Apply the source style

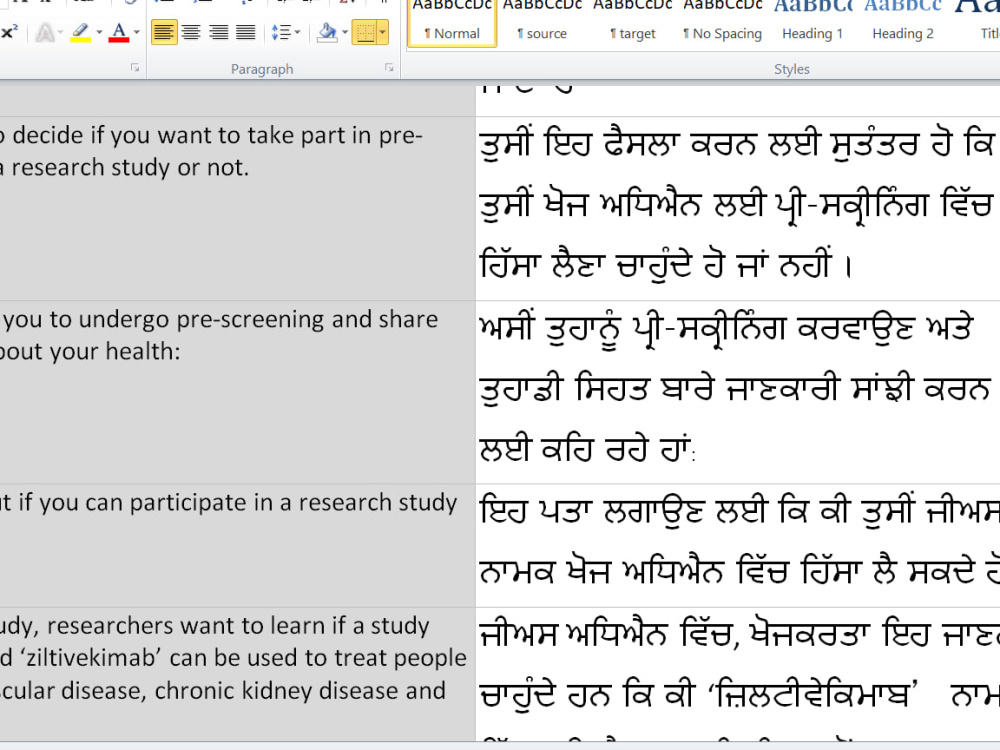[x=542, y=23]
